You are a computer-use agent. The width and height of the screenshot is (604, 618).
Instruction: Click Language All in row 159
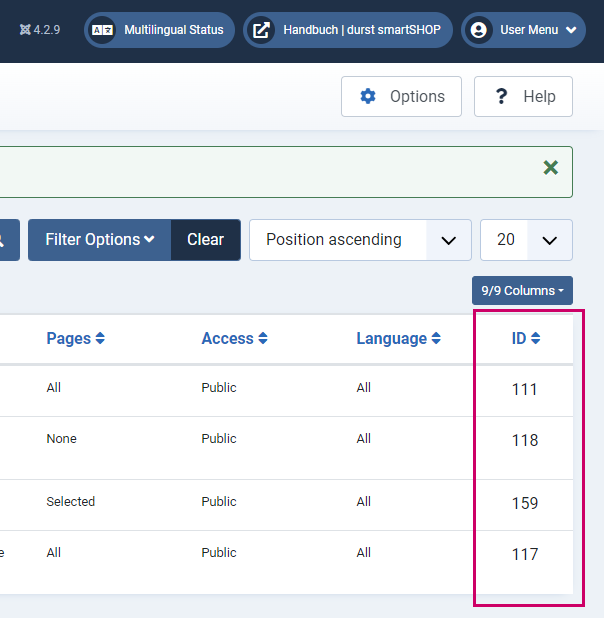364,502
